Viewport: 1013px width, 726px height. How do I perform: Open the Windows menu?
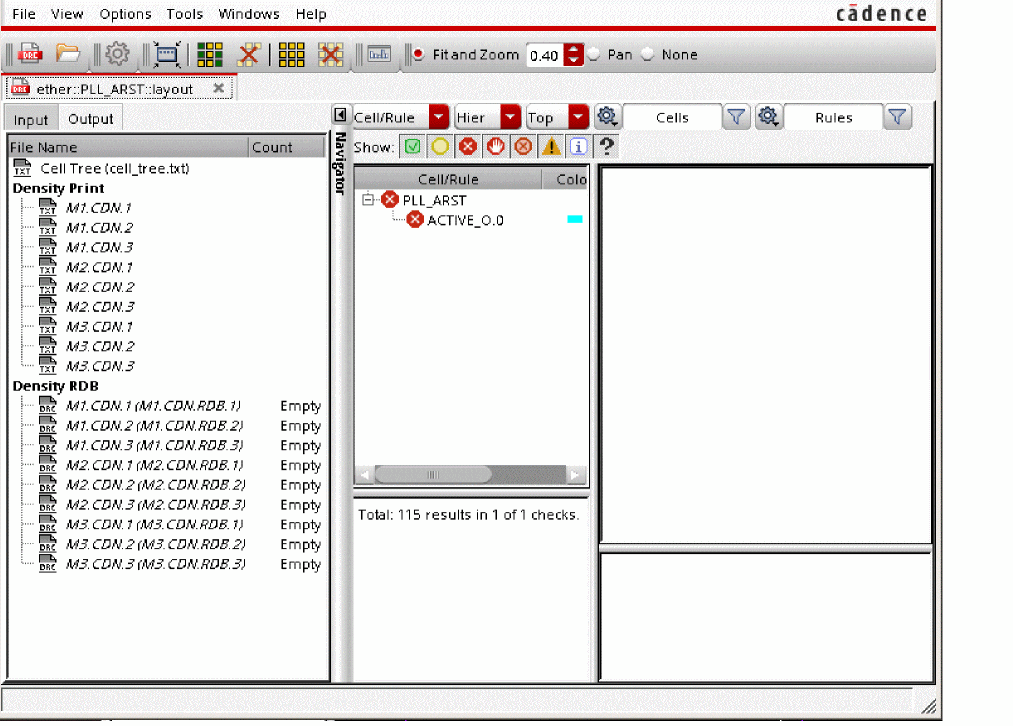pyautogui.click(x=249, y=14)
